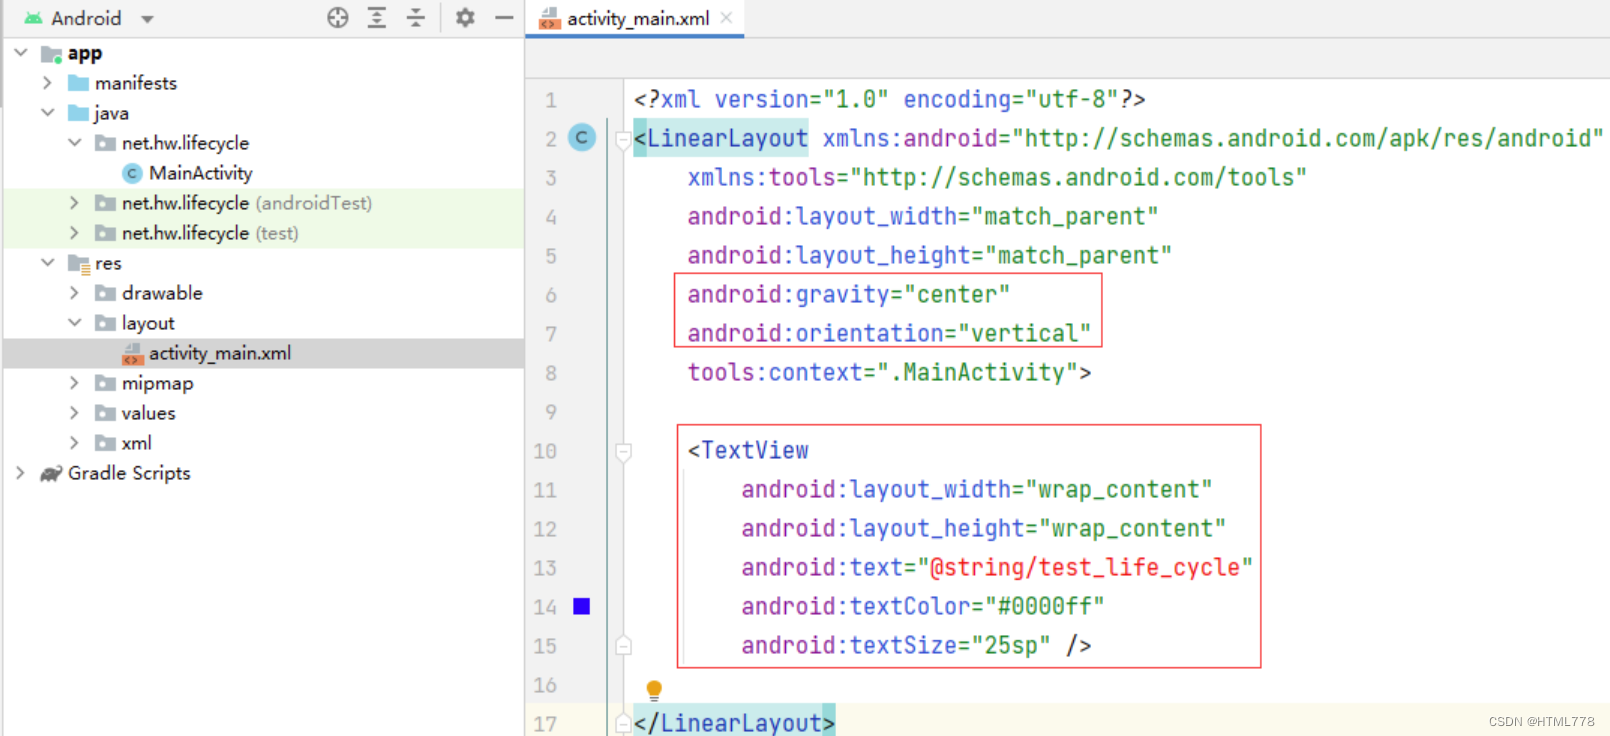
Task: Toggle code fold marker at TextView line 10
Action: point(623,452)
